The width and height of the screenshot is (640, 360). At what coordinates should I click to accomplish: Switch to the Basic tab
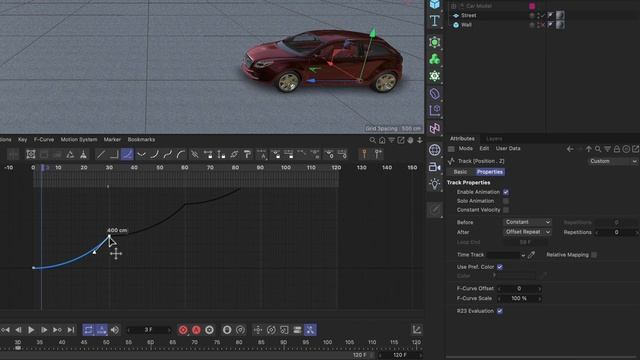pos(460,172)
